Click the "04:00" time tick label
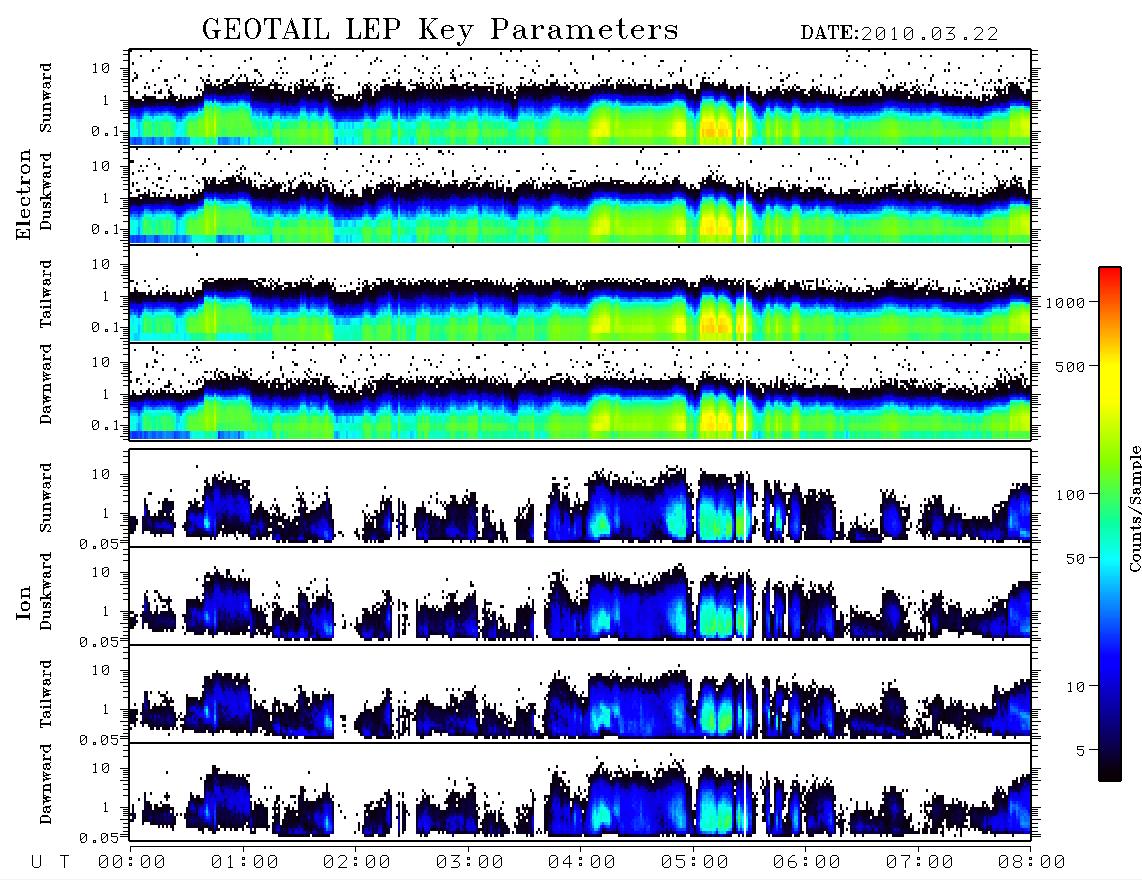The height and width of the screenshot is (880, 1142). pos(582,862)
